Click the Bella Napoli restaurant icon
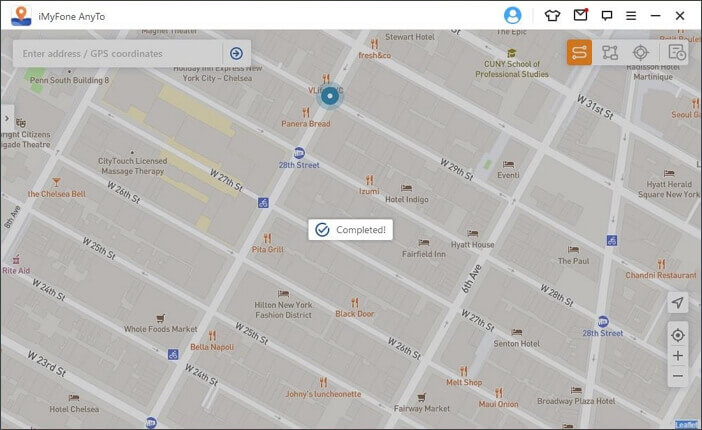 point(212,335)
